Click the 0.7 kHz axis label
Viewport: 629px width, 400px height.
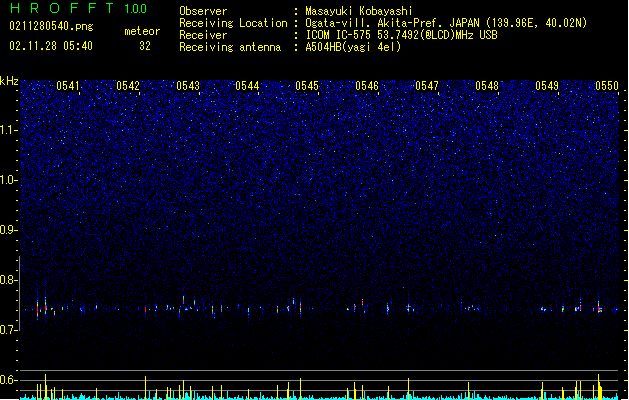pyautogui.click(x=8, y=330)
